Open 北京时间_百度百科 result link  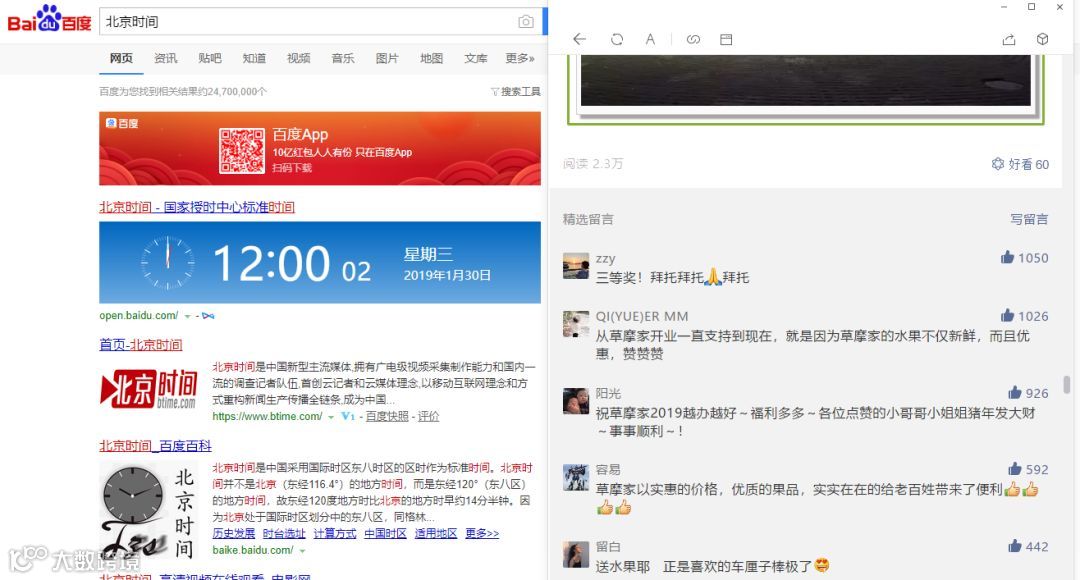tap(155, 446)
